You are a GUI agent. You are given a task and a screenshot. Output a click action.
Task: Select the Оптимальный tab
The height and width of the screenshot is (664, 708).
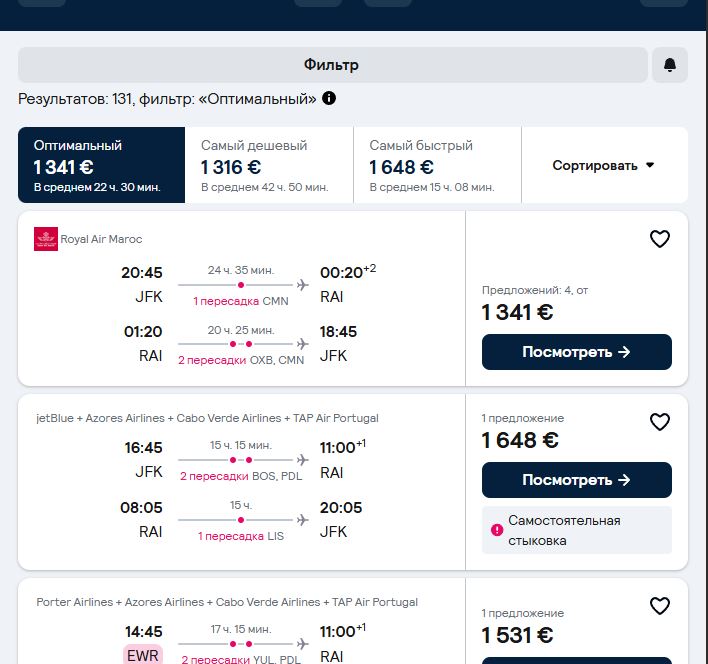[x=102, y=165]
